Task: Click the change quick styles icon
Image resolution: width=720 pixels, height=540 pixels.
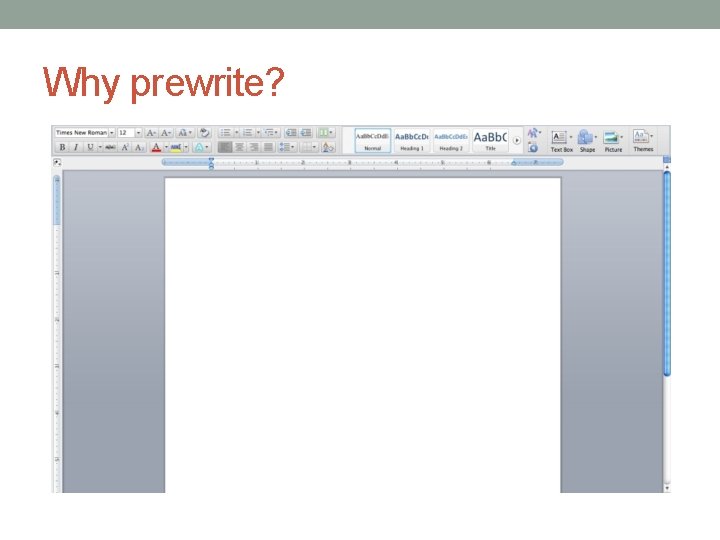Action: coord(534,133)
